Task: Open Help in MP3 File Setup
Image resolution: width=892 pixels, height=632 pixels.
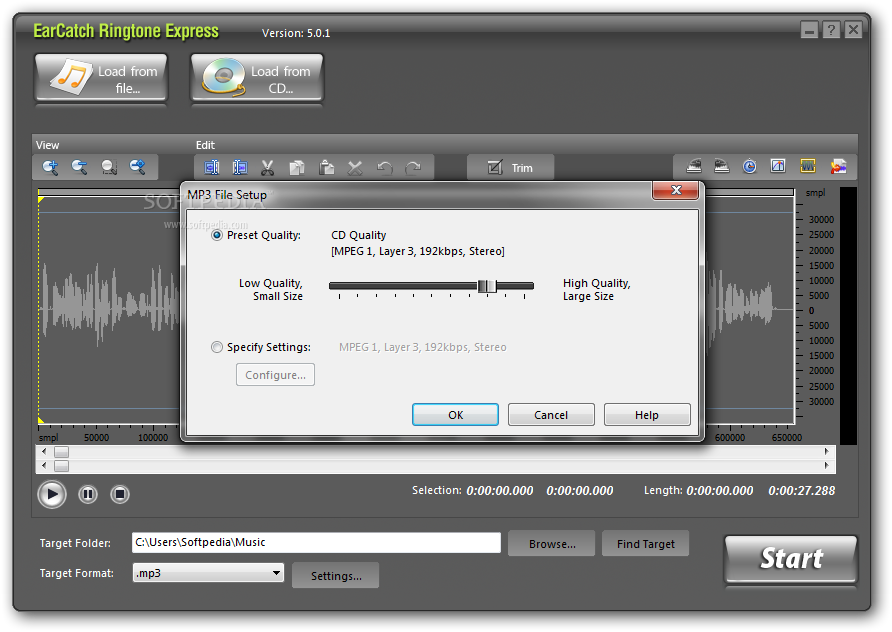Action: [x=647, y=415]
